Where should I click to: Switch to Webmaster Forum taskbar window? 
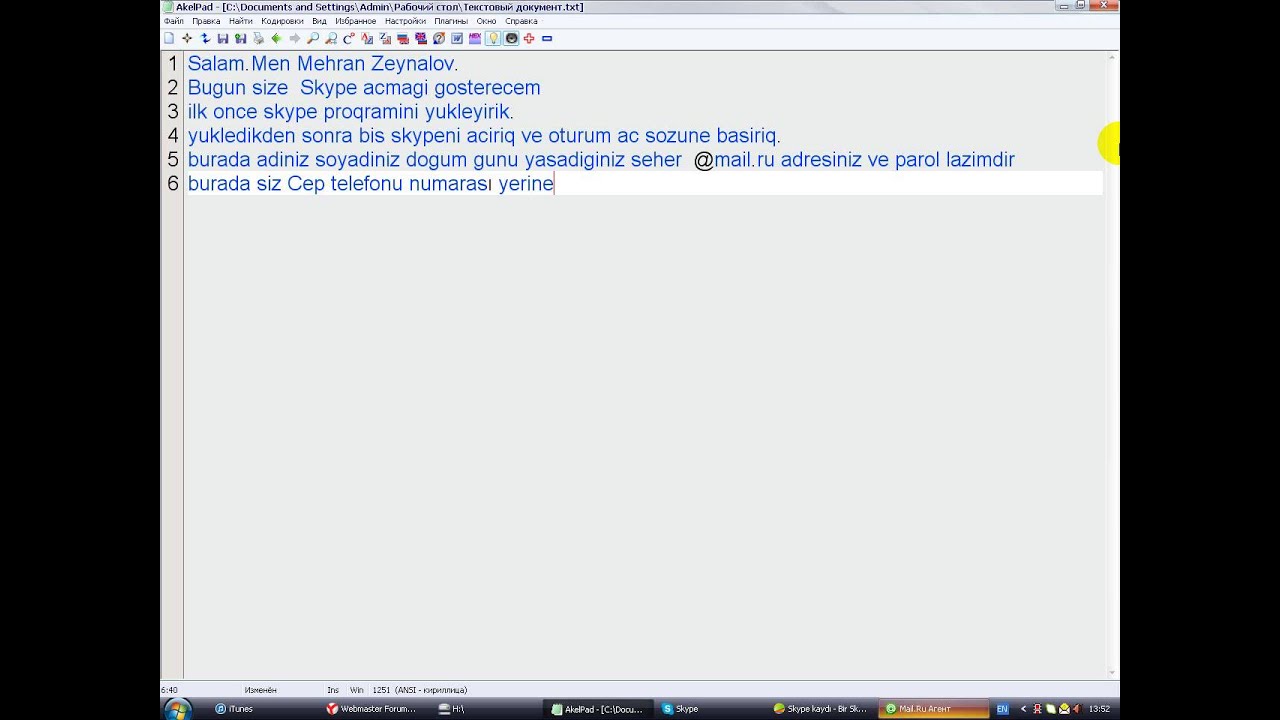(372, 709)
